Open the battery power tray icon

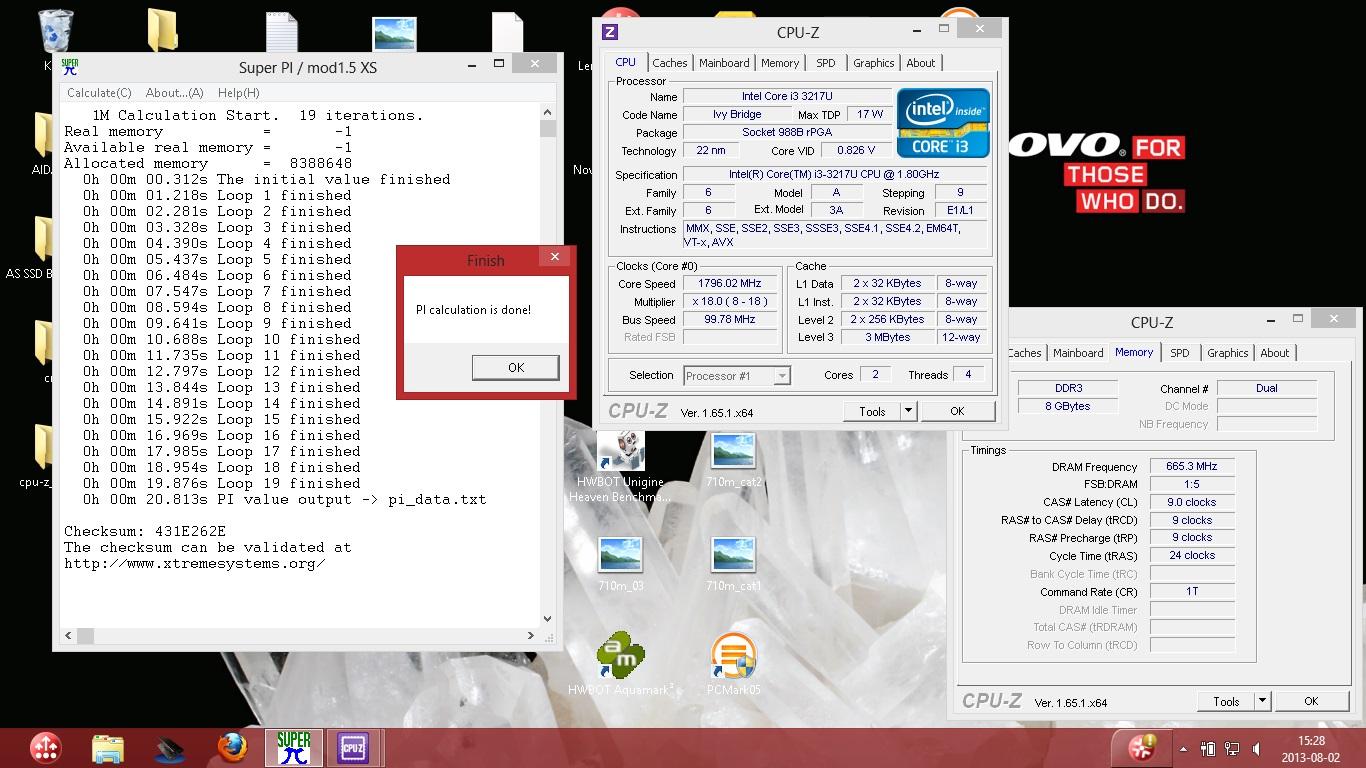[x=1207, y=749]
